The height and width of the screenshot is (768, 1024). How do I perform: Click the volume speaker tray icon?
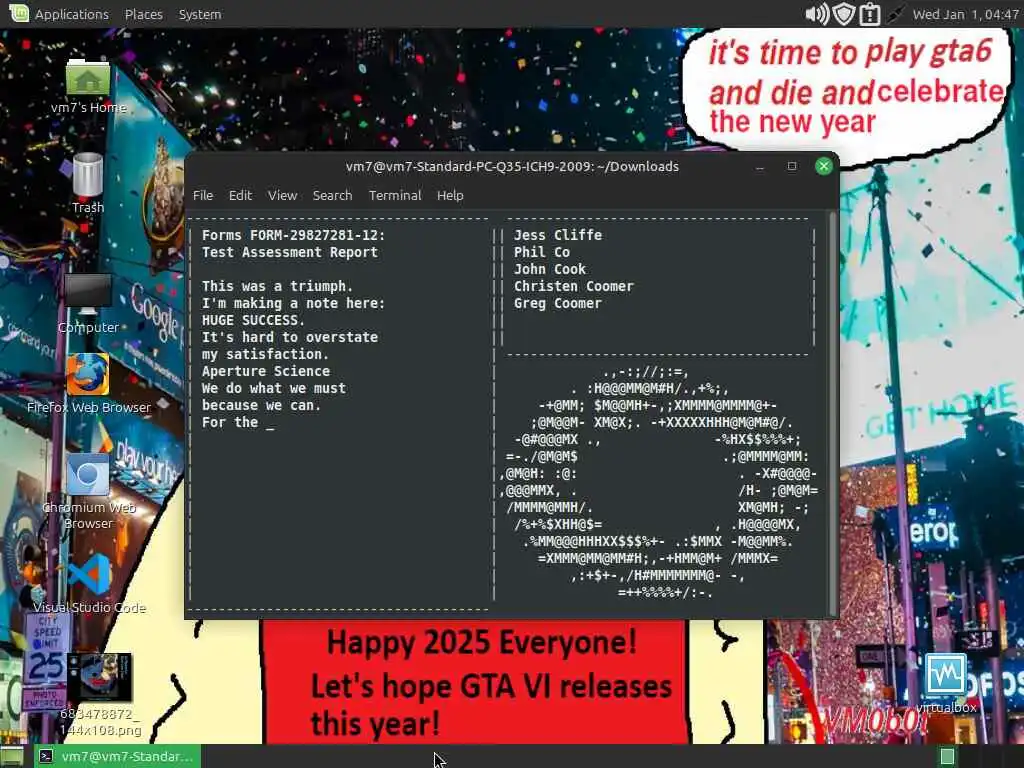pos(816,14)
